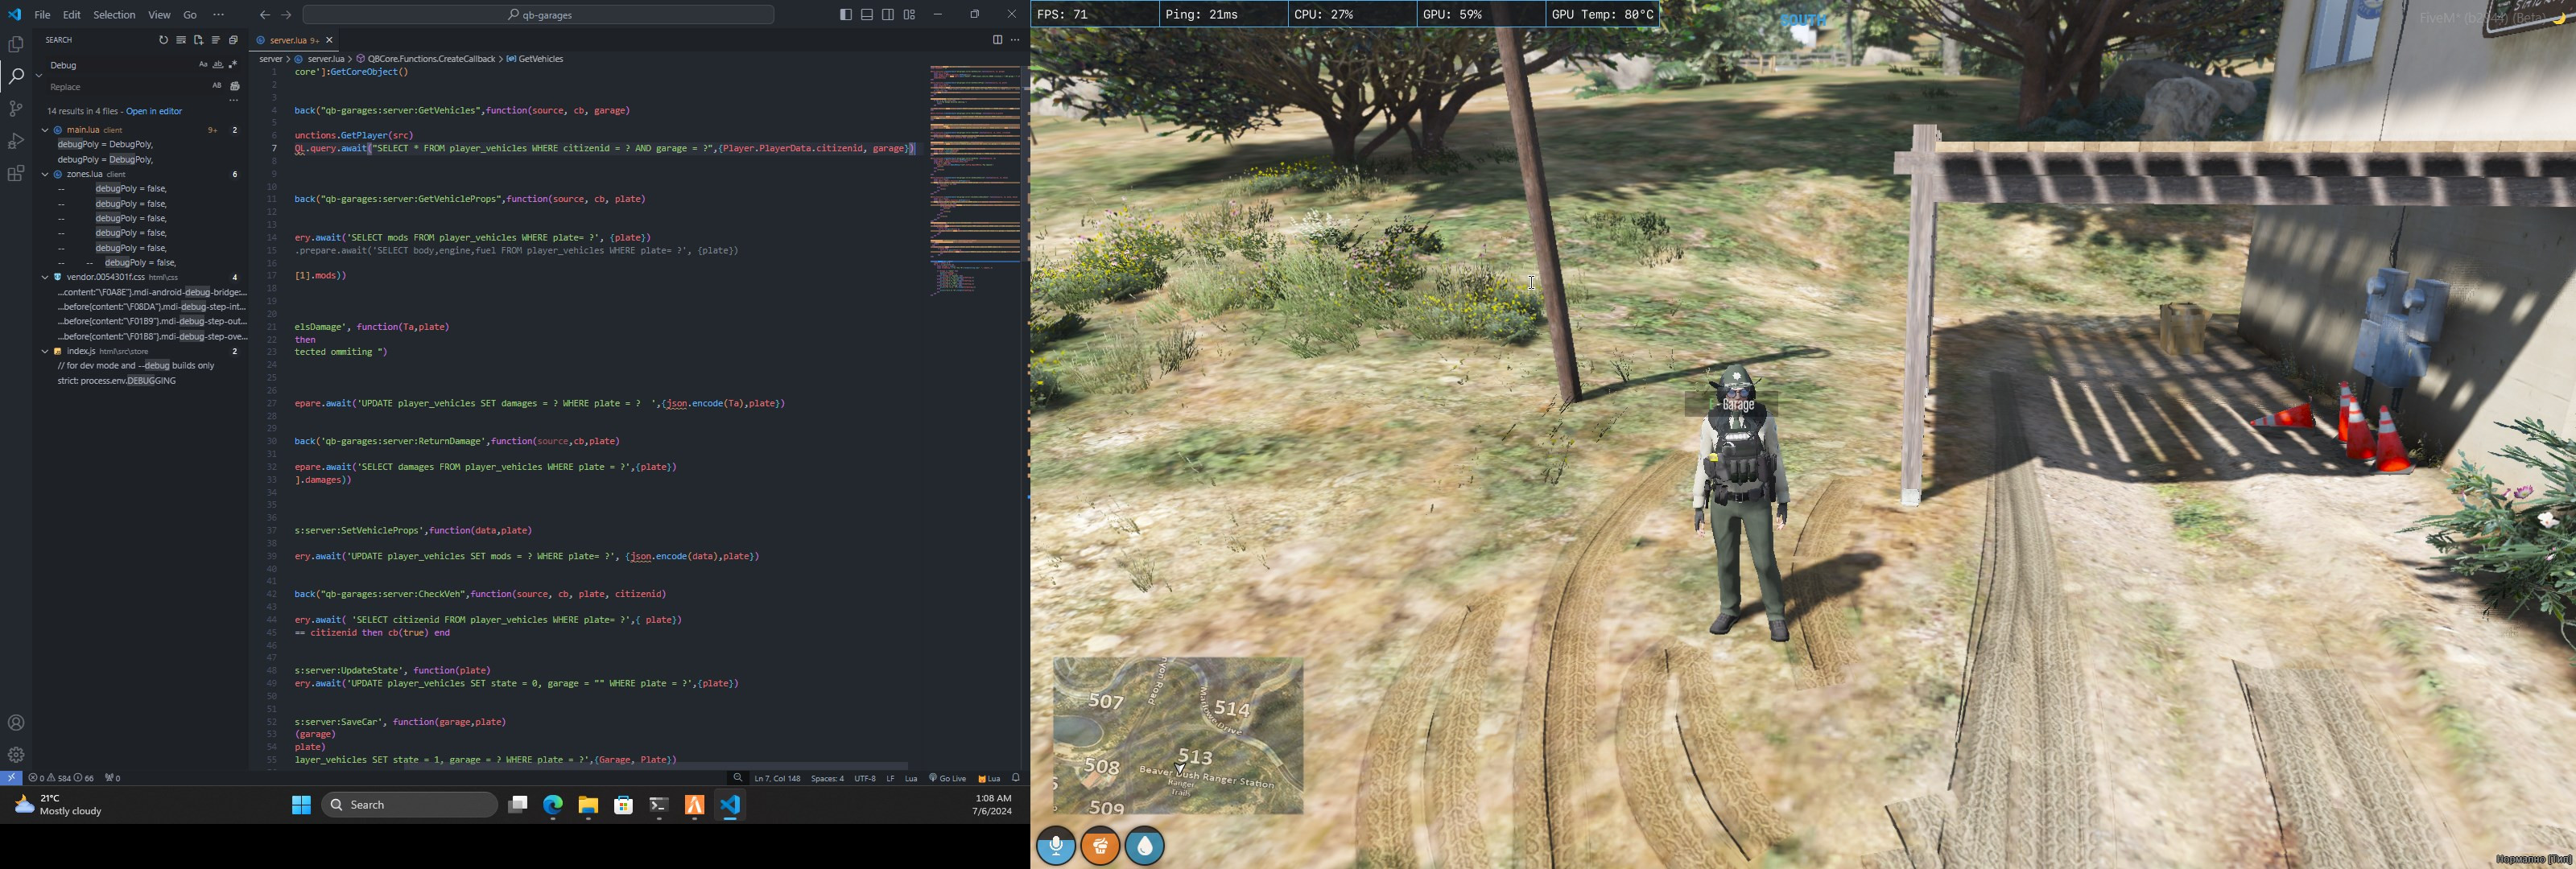This screenshot has height=869, width=2576.
Task: Select the server.lua editor tab
Action: pos(294,40)
